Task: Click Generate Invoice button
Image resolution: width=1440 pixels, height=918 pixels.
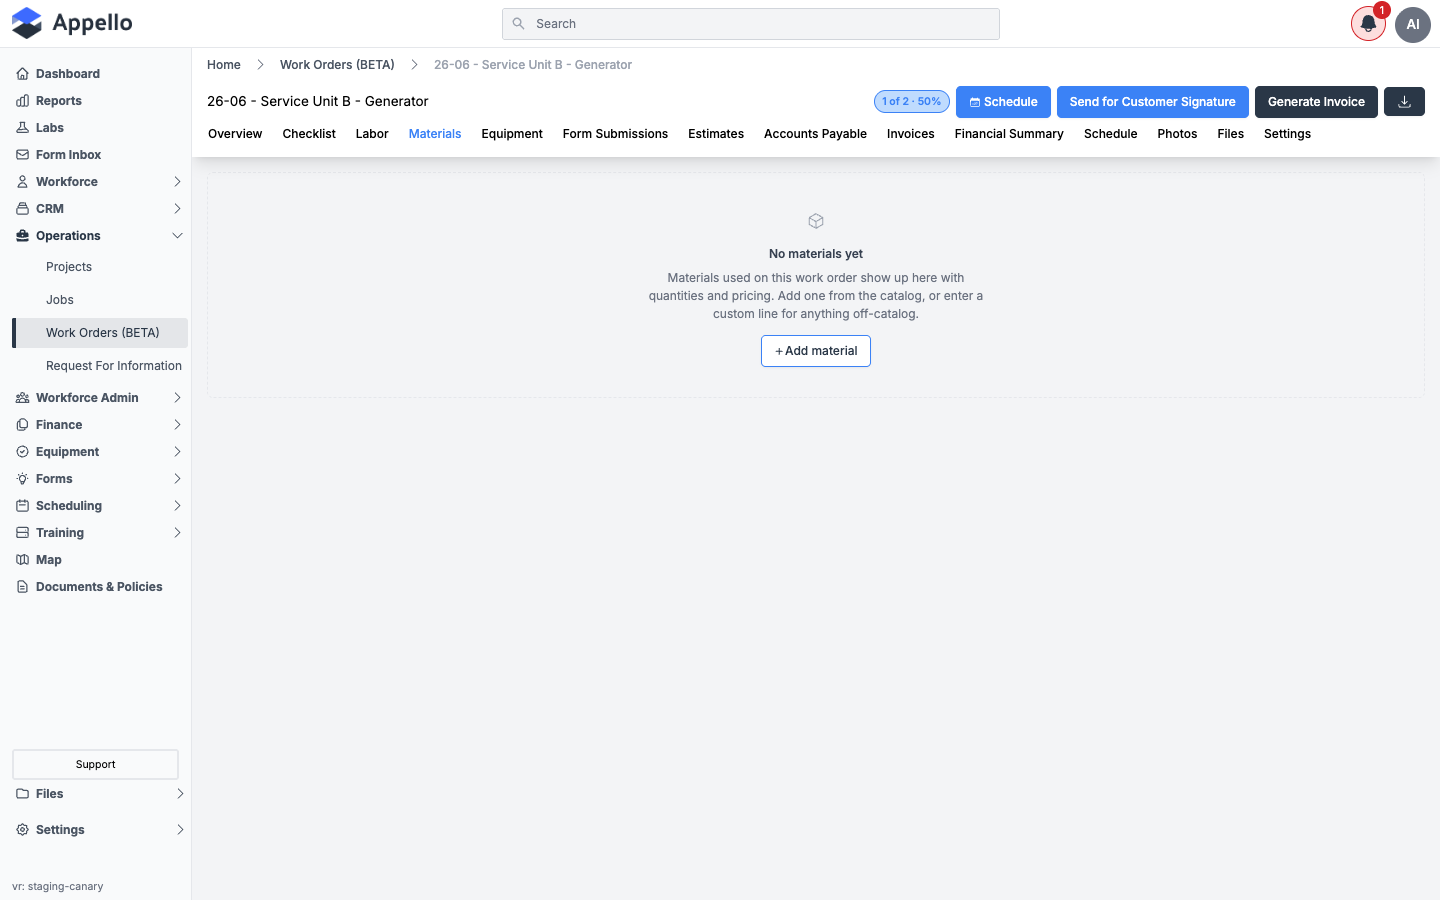Action: pyautogui.click(x=1316, y=102)
